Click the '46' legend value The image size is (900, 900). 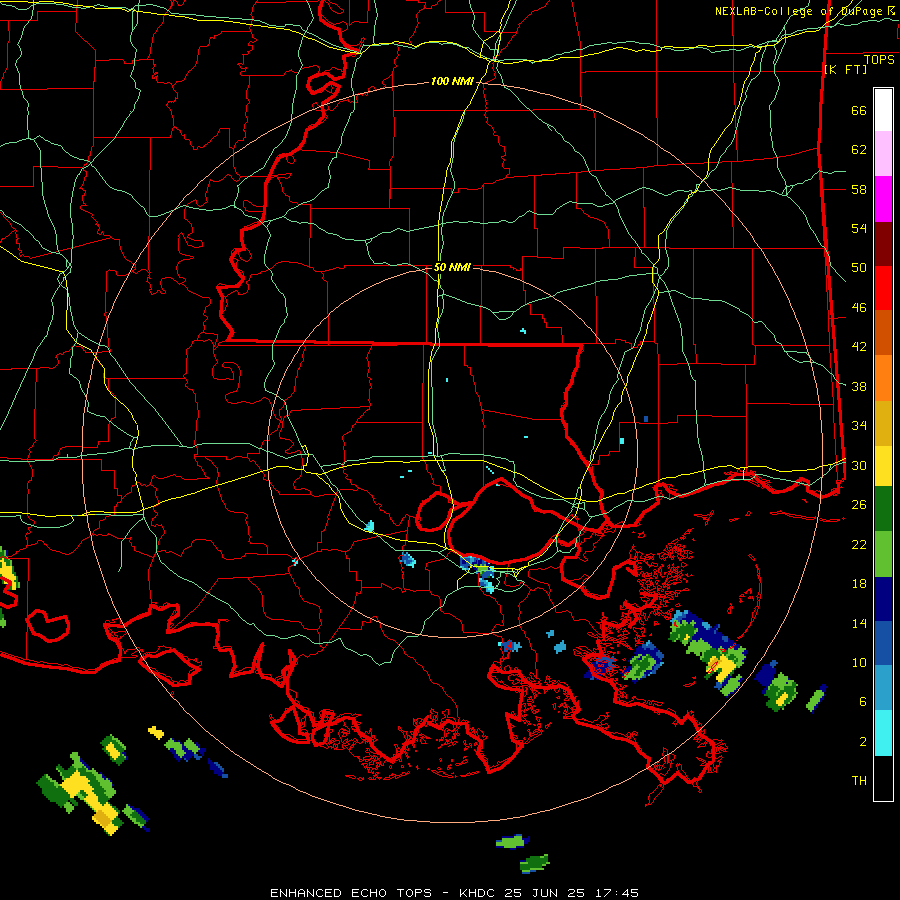coord(859,308)
